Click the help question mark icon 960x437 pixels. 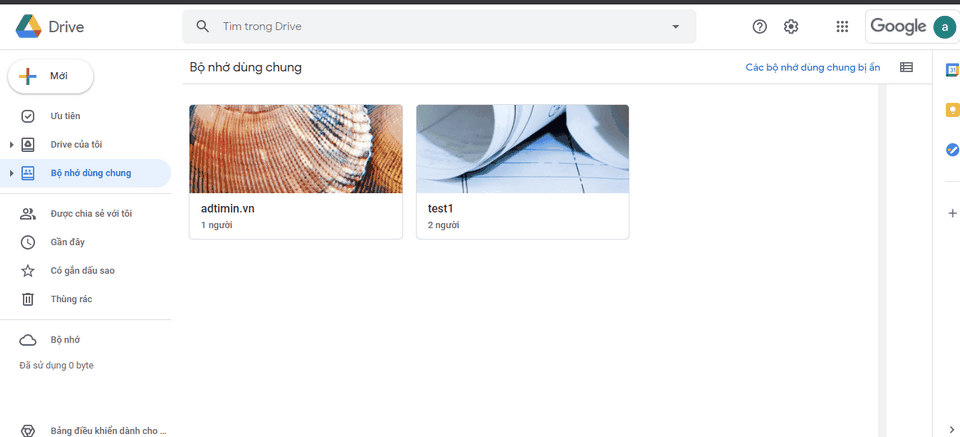click(x=759, y=27)
